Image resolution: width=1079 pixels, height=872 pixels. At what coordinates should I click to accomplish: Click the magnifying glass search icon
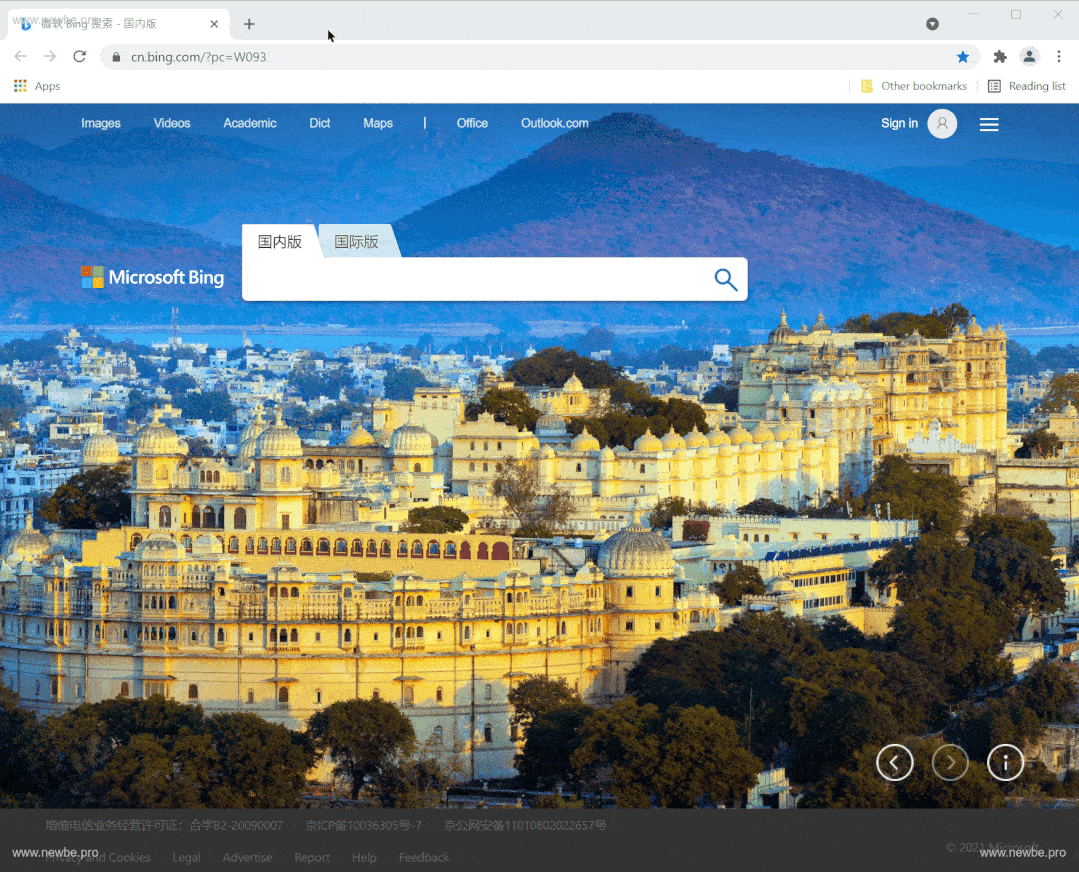pos(726,279)
